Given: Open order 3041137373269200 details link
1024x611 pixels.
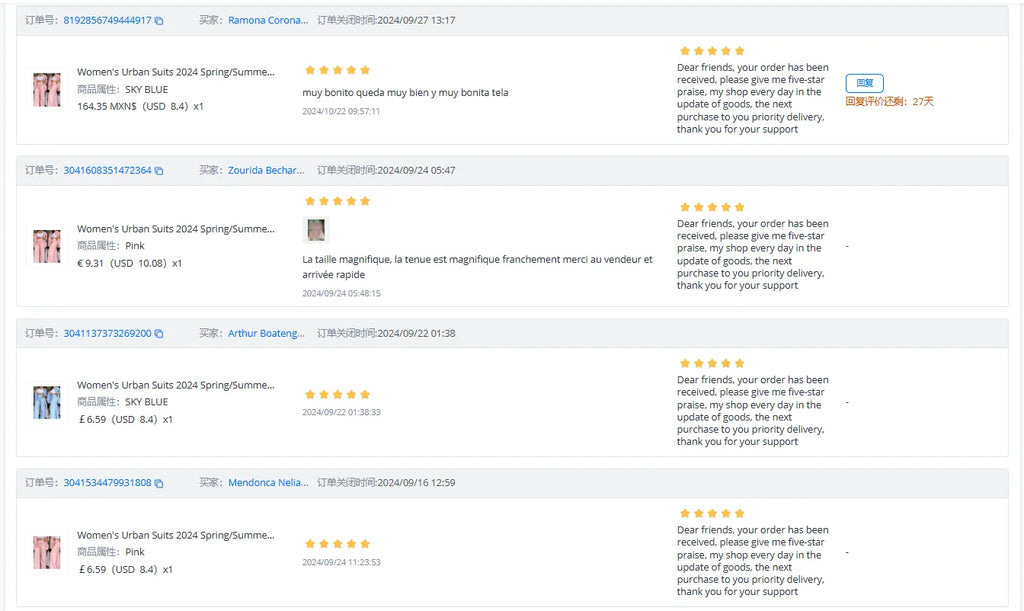Looking at the screenshot, I should [107, 333].
